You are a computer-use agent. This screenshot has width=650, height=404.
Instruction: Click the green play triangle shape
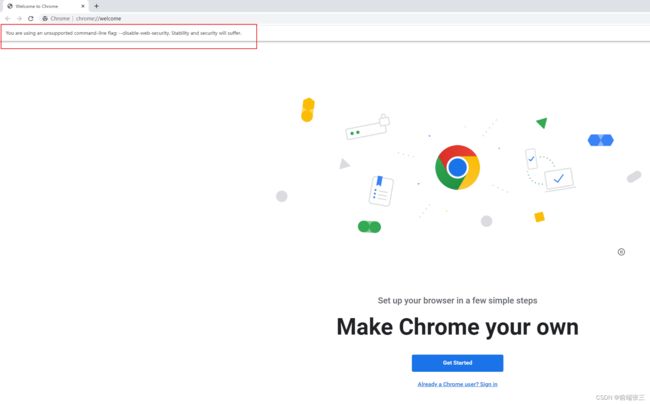[x=542, y=123]
